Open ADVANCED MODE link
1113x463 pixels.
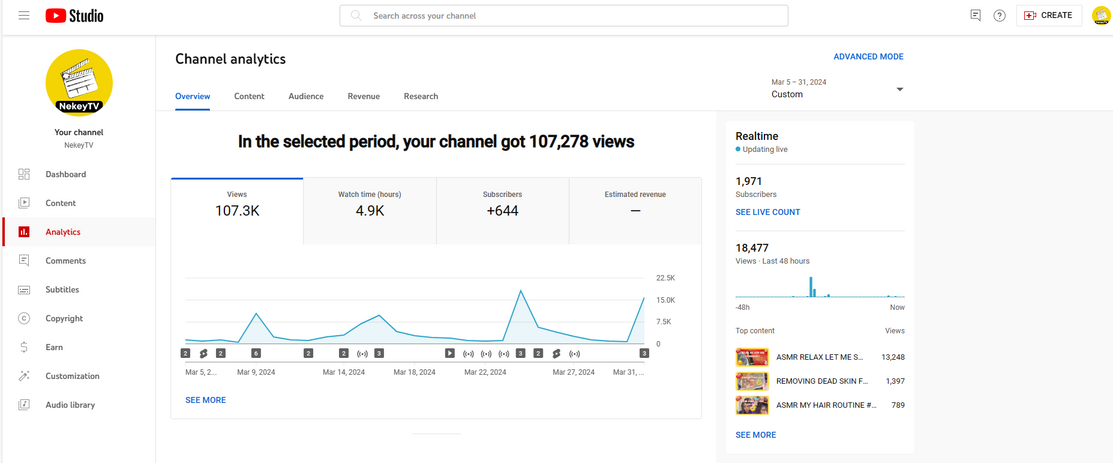pos(868,57)
